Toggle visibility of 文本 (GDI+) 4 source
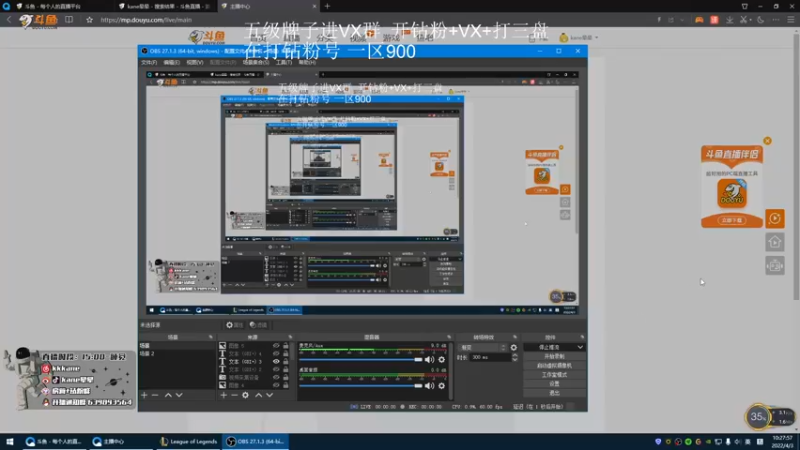Screen dimensions: 800x450 click(x=276, y=354)
